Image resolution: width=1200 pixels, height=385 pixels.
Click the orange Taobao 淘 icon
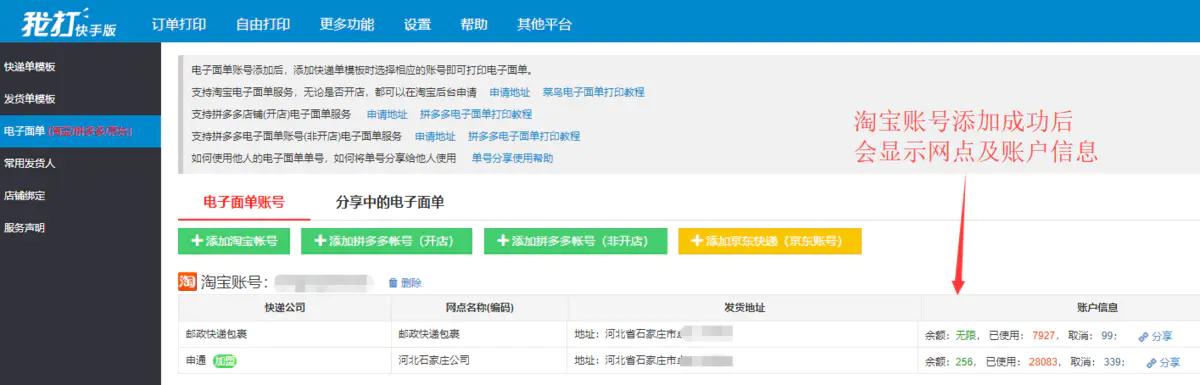coord(186,282)
